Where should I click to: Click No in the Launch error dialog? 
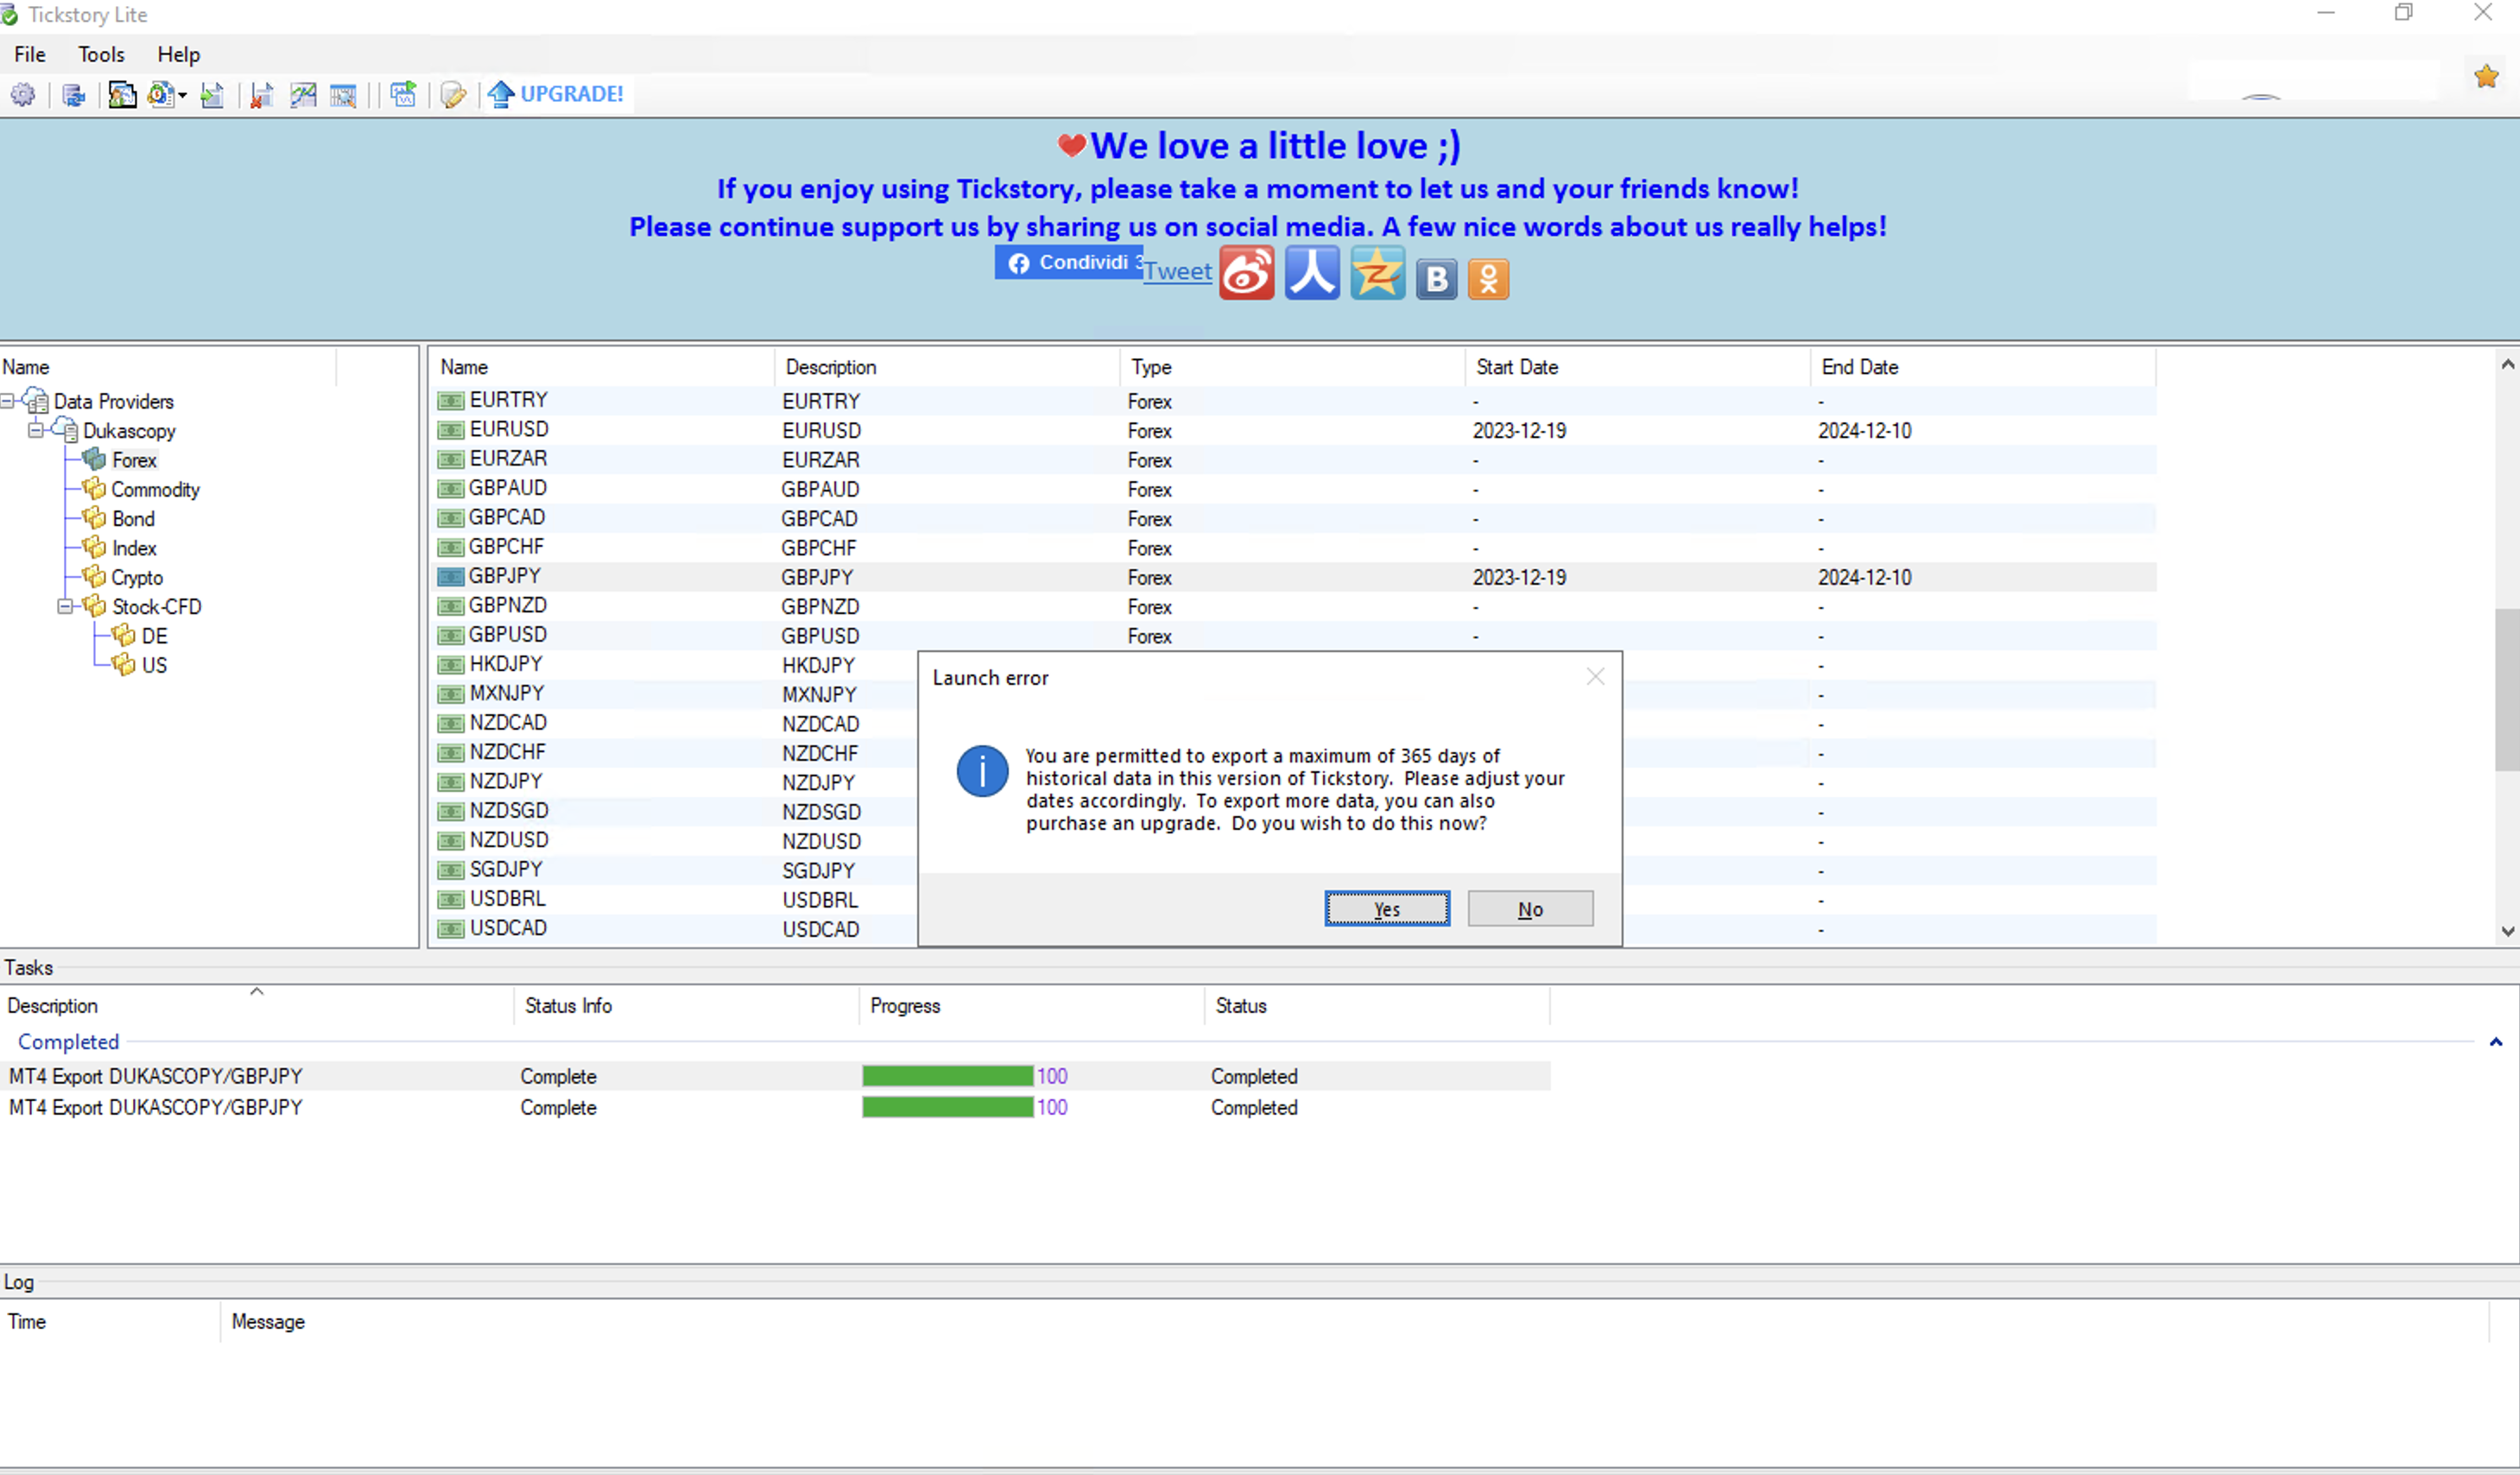coord(1530,909)
